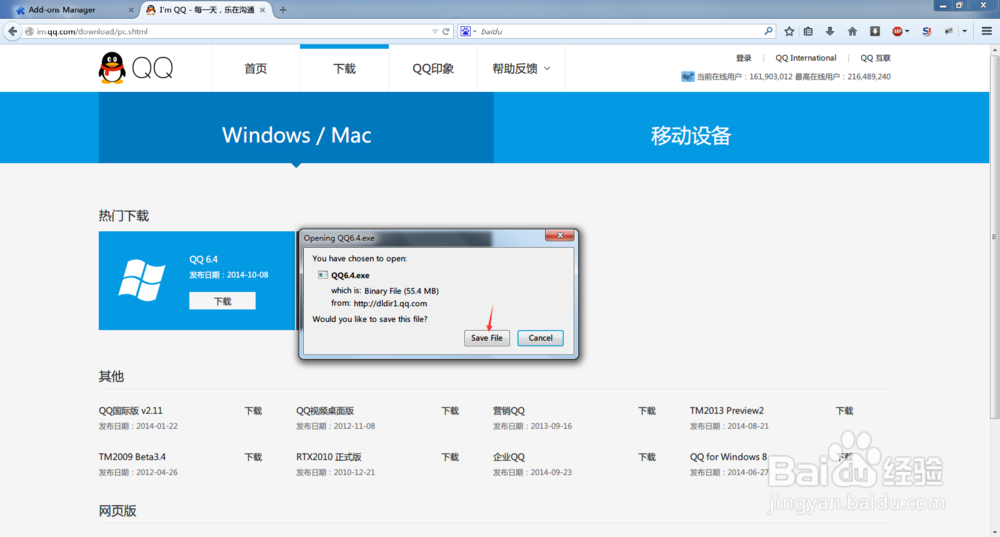Open the QQ International link

(805, 58)
